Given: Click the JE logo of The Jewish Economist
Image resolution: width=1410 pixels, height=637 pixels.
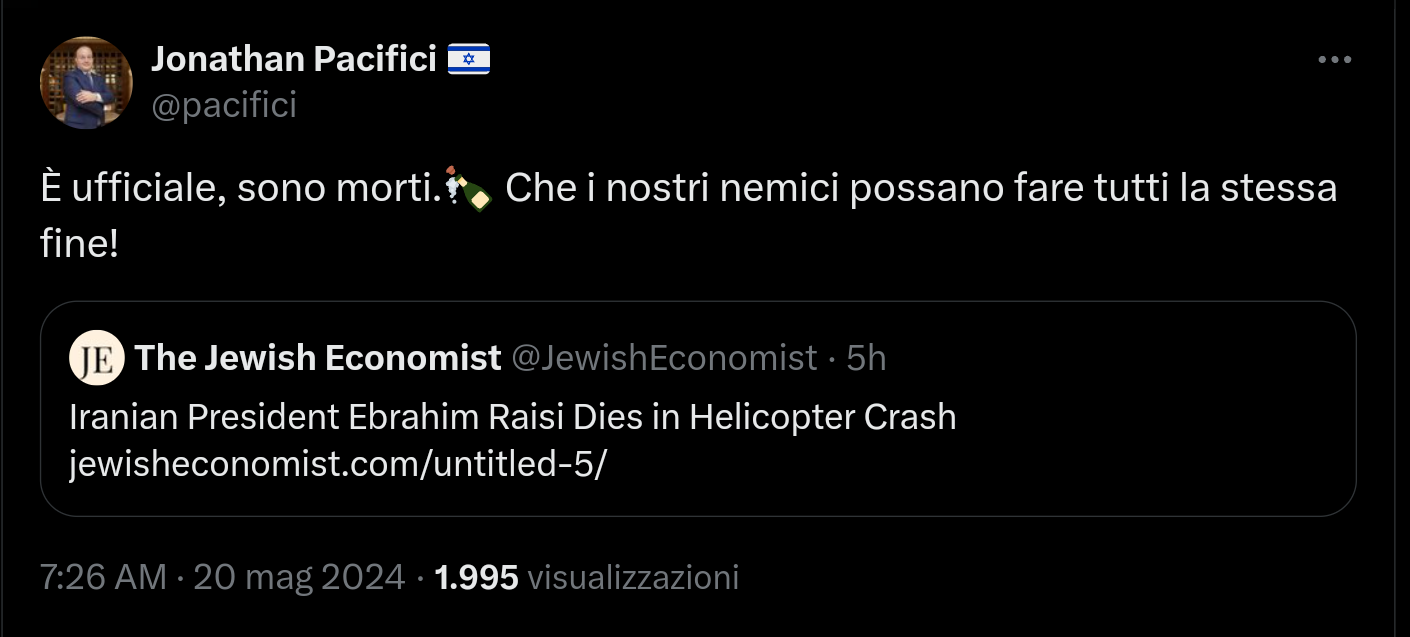Looking at the screenshot, I should point(96,357).
